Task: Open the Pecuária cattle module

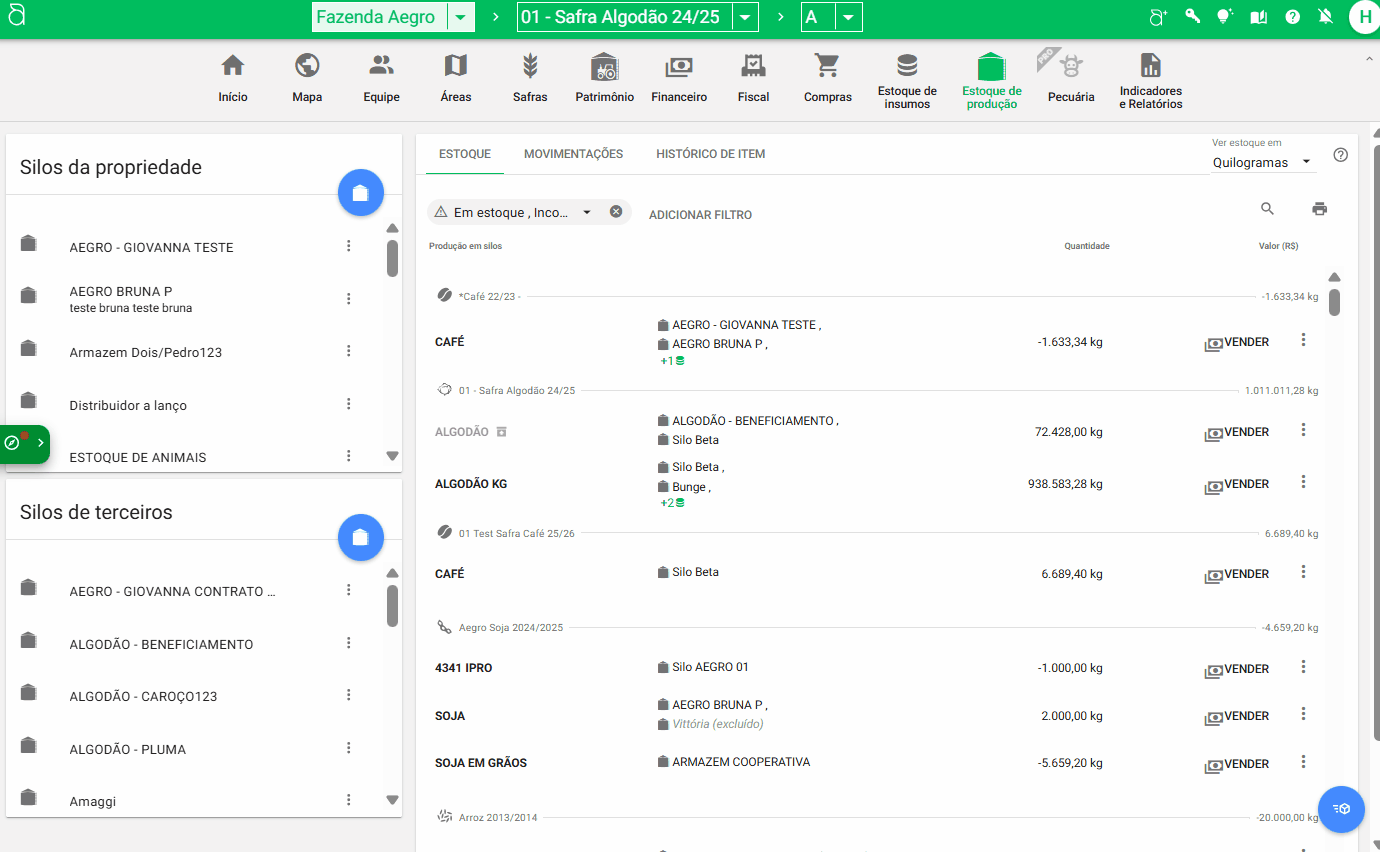Action: 1071,78
